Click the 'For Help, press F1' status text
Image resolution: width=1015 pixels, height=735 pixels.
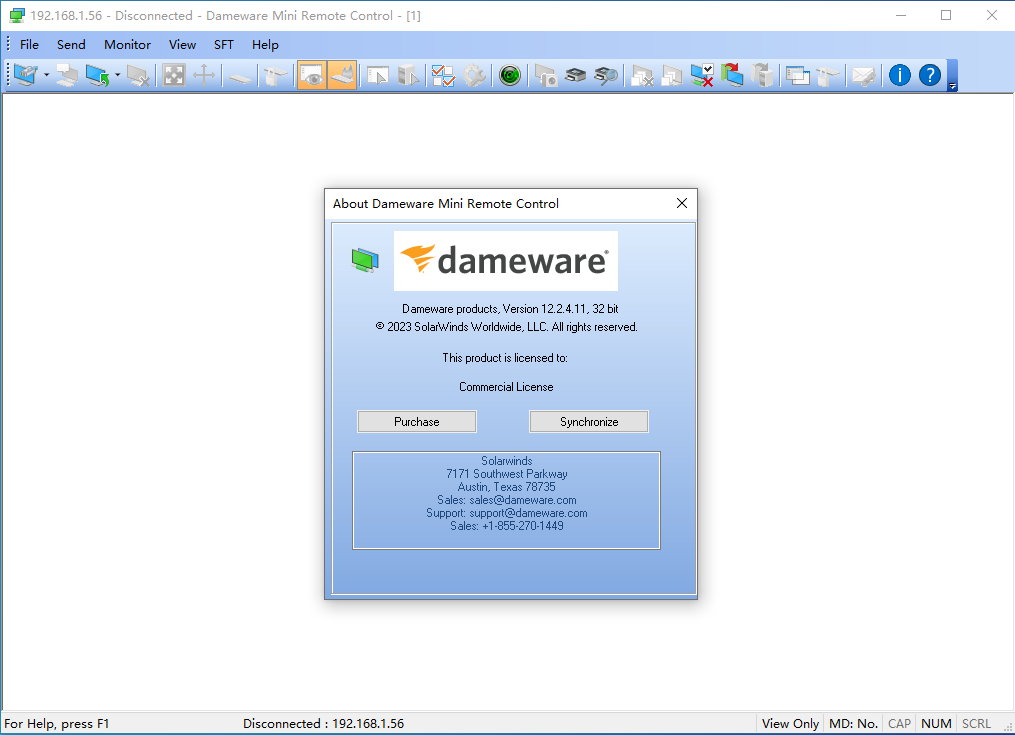coord(57,723)
